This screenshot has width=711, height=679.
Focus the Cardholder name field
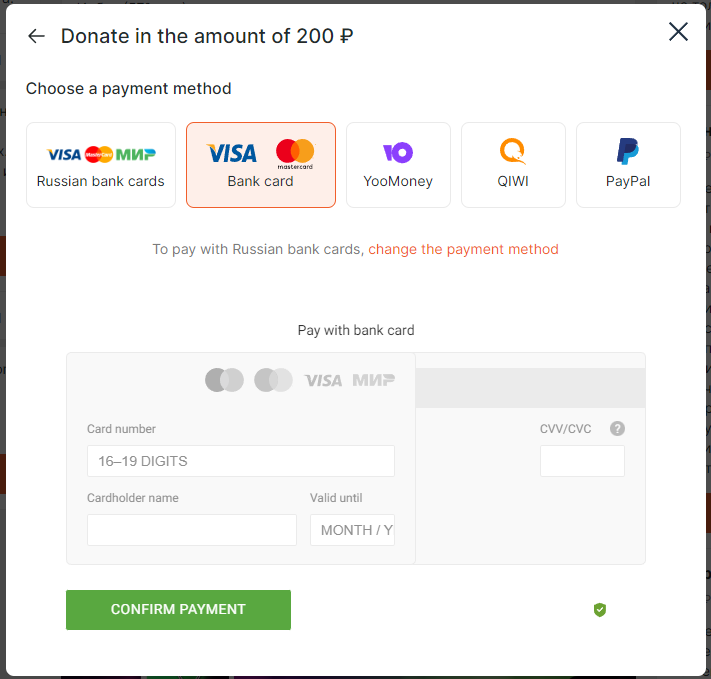[192, 530]
